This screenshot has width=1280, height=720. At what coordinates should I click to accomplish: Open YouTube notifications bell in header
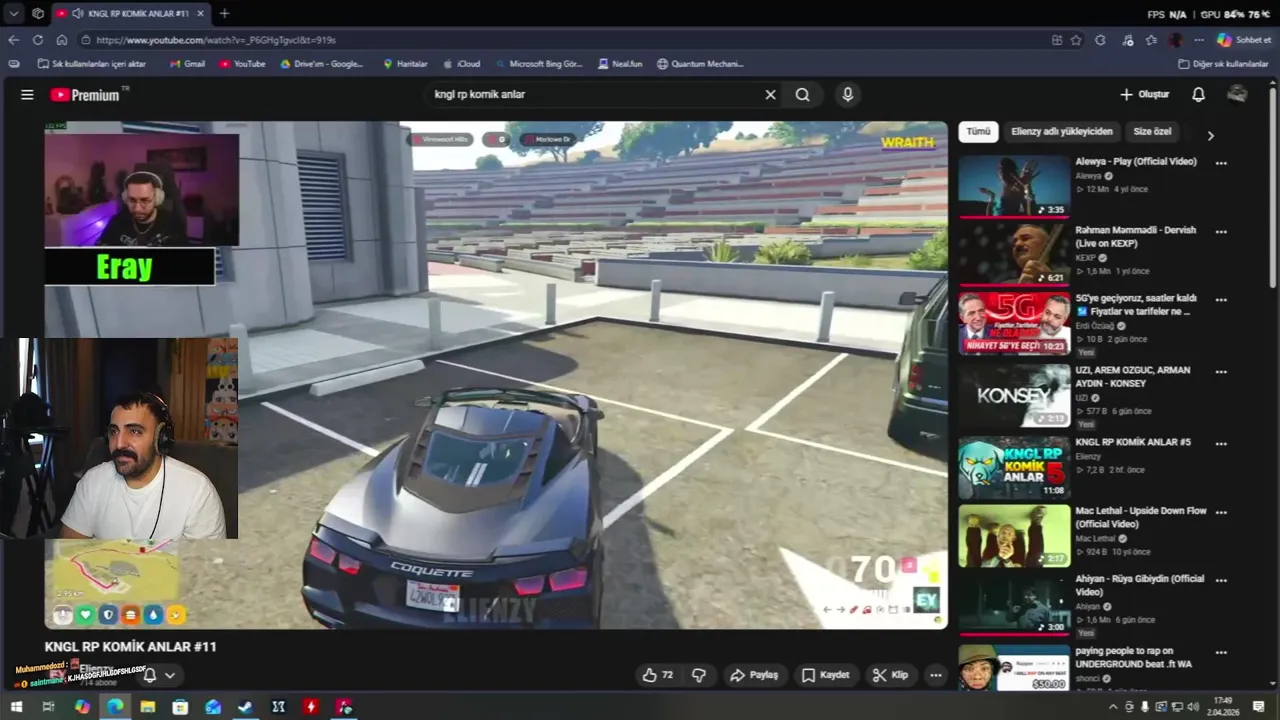pos(1198,95)
